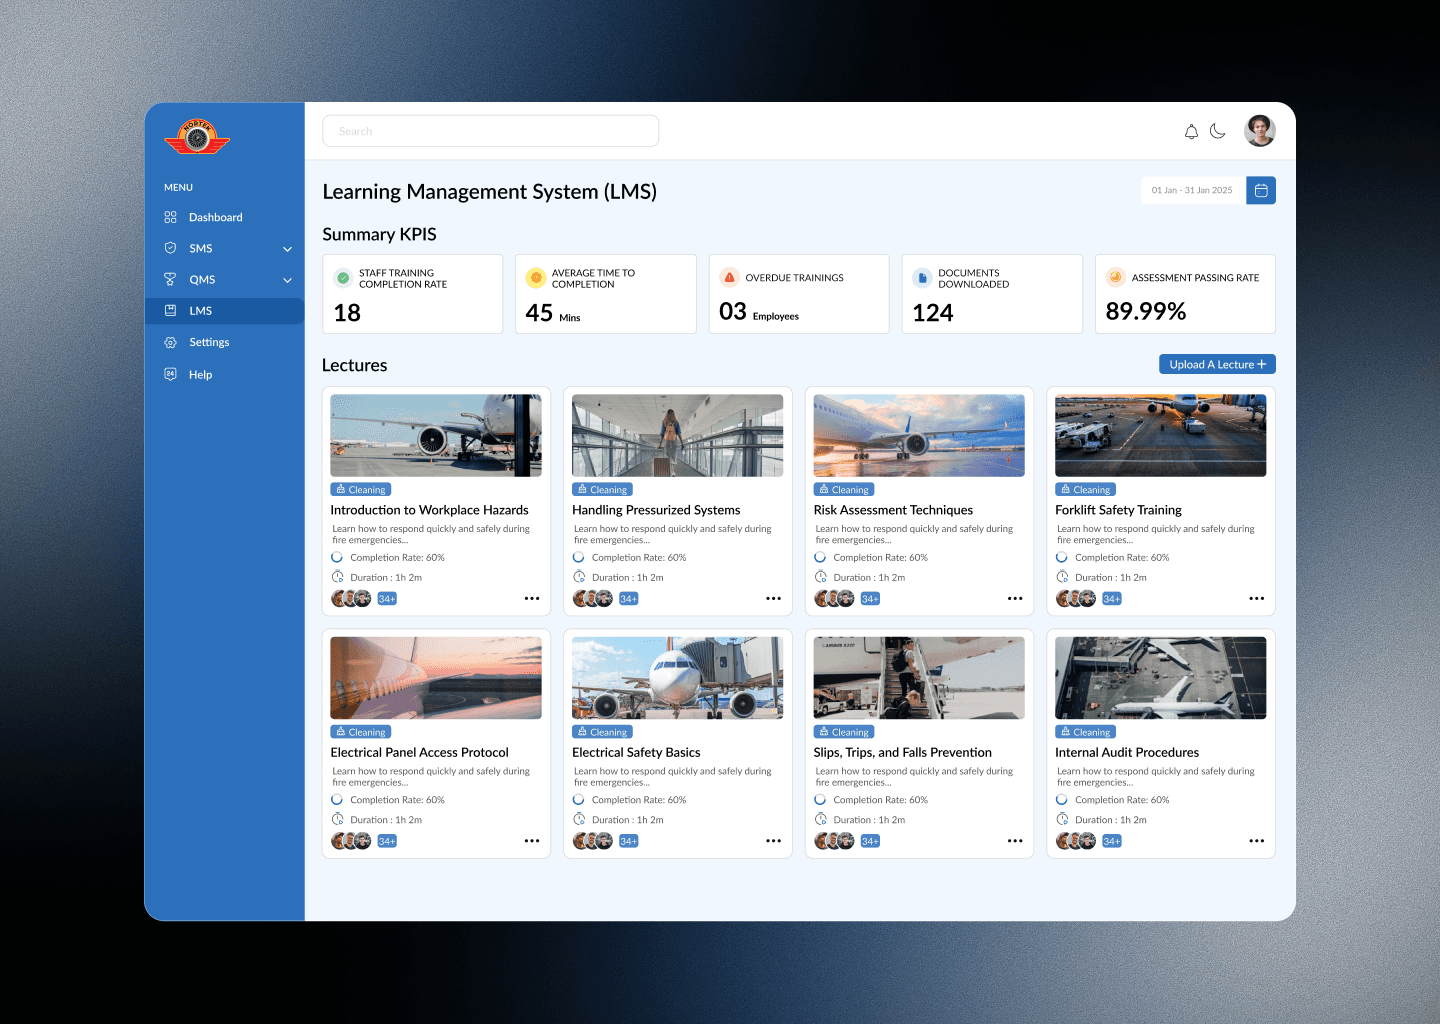The width and height of the screenshot is (1440, 1024).
Task: Click the Search input field
Action: click(490, 131)
